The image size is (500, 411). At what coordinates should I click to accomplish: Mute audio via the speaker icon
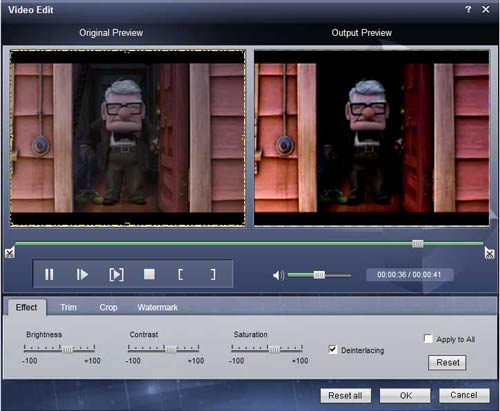click(278, 275)
